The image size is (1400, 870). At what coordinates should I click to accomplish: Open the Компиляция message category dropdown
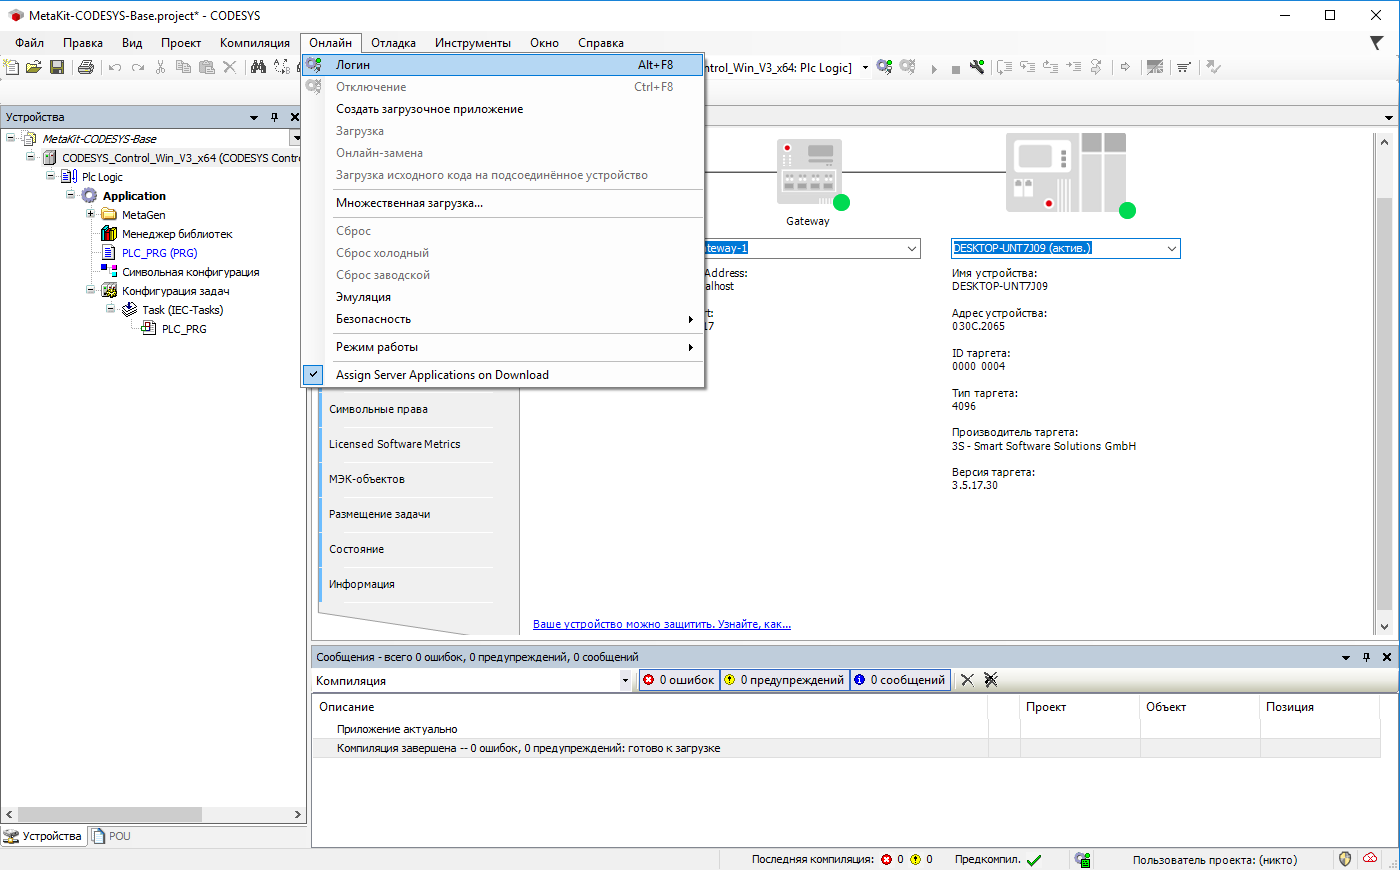coord(626,681)
